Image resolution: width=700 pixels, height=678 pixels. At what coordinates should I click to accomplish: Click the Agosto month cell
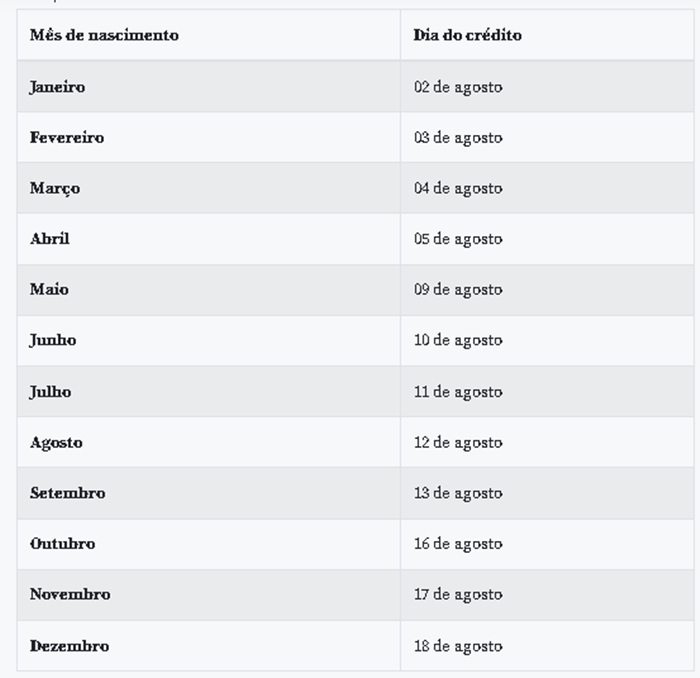(x=56, y=442)
